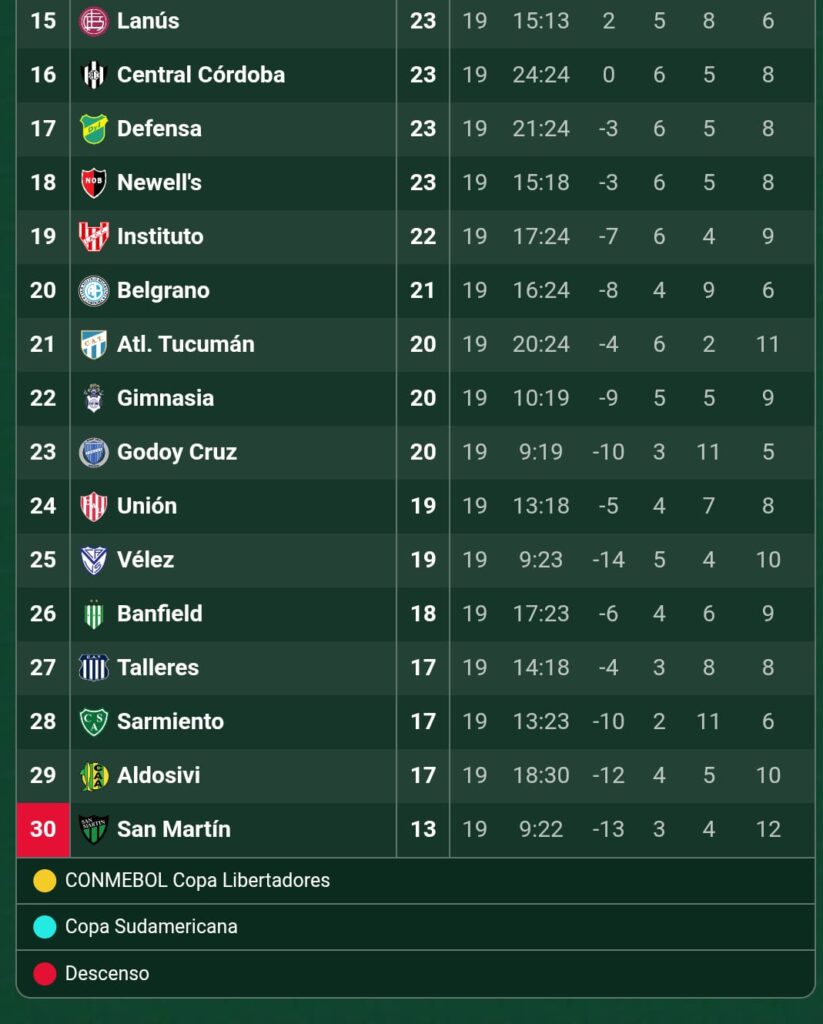Image resolution: width=823 pixels, height=1024 pixels.
Task: Click the Instituto striped crest icon
Action: (93, 236)
